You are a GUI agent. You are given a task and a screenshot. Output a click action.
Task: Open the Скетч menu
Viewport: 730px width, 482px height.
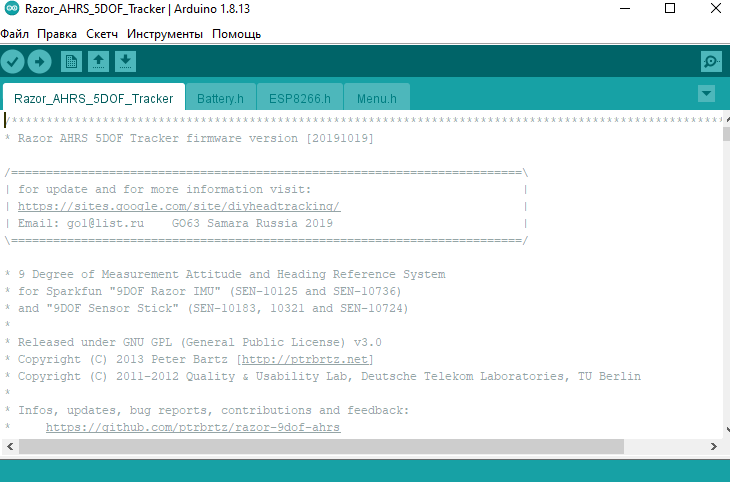pos(102,34)
